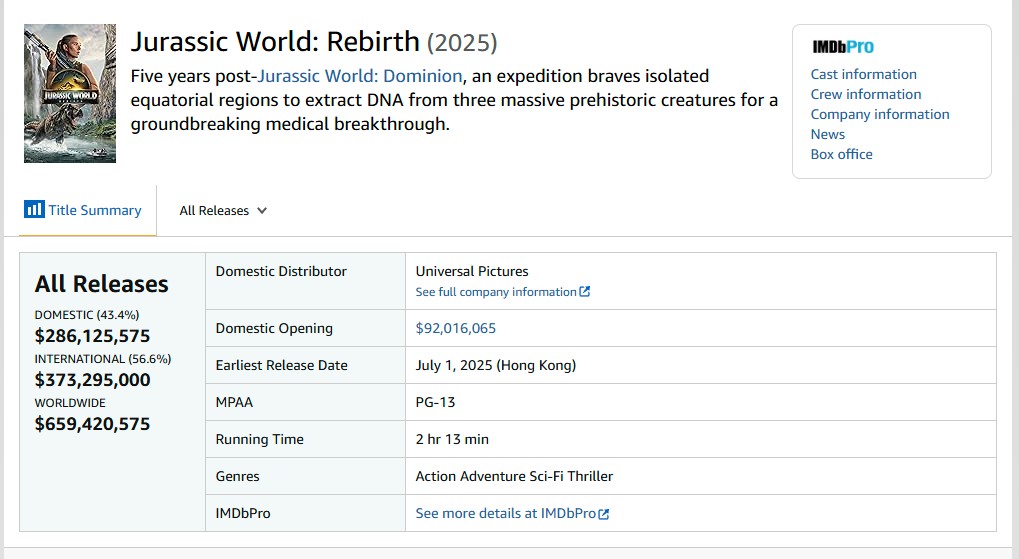The width and height of the screenshot is (1019, 559).
Task: Expand the All Releases dropdown chevron
Action: (262, 211)
